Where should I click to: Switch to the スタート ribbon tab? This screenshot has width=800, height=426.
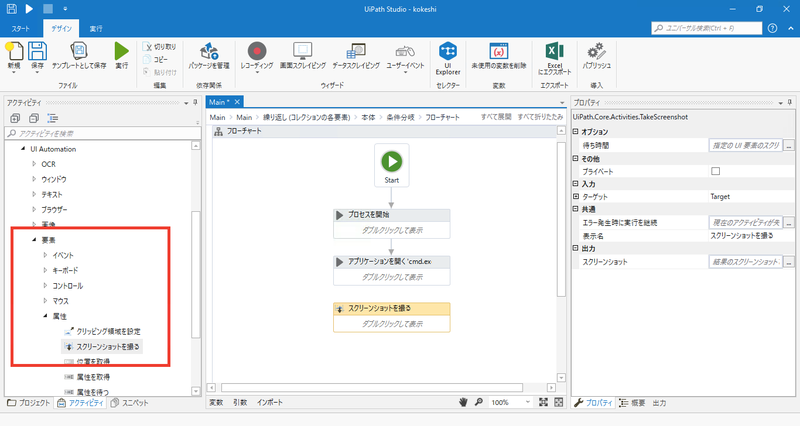click(x=21, y=29)
